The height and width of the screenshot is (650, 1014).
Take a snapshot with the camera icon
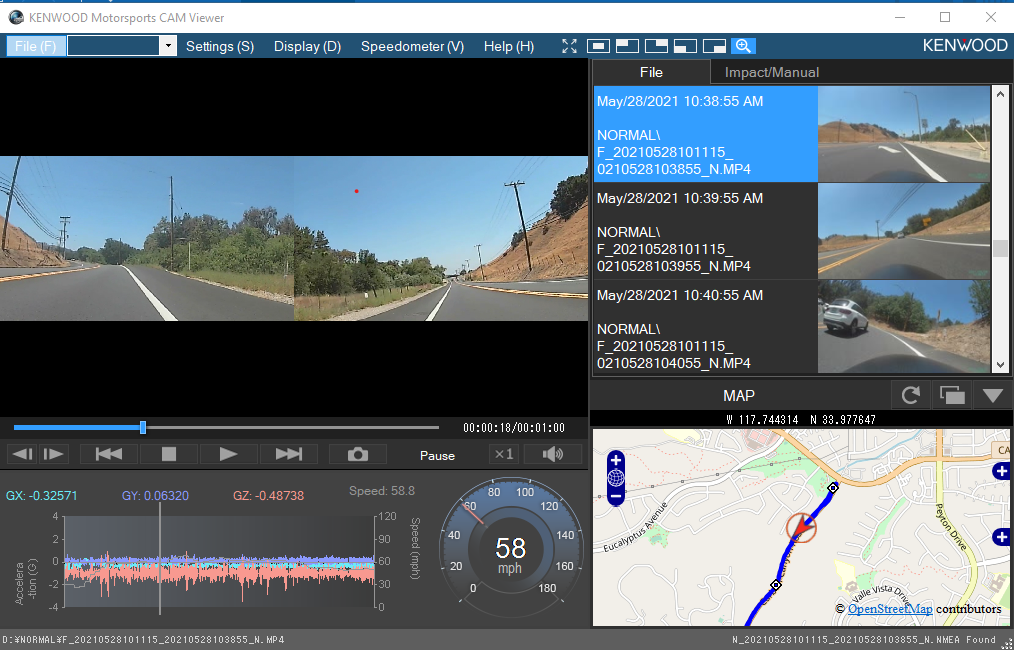click(357, 454)
